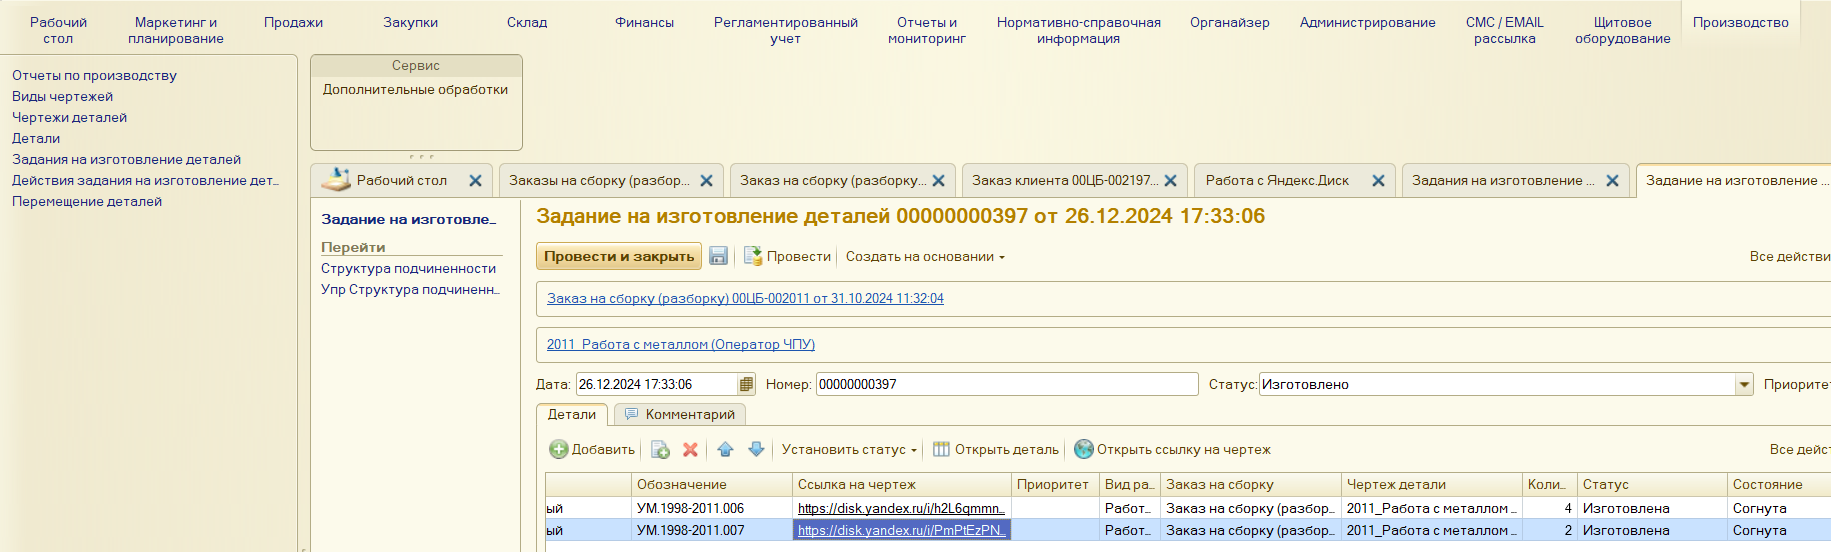Save the document with the diskette icon
The image size is (1831, 552).
pyautogui.click(x=718, y=256)
